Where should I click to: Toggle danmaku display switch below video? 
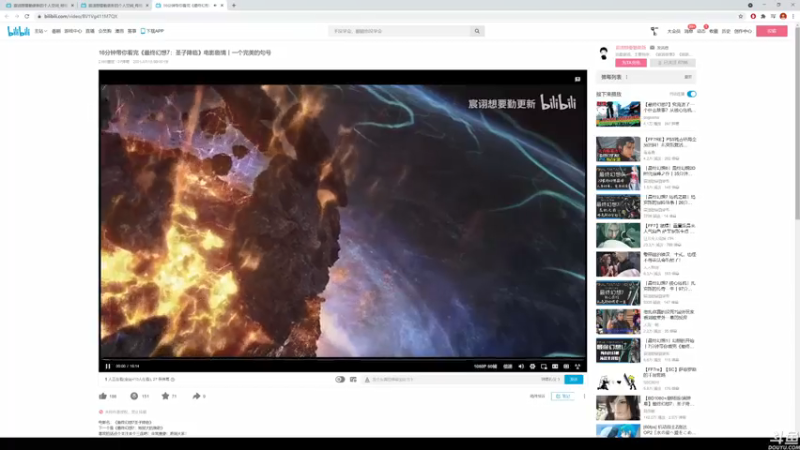coord(340,380)
